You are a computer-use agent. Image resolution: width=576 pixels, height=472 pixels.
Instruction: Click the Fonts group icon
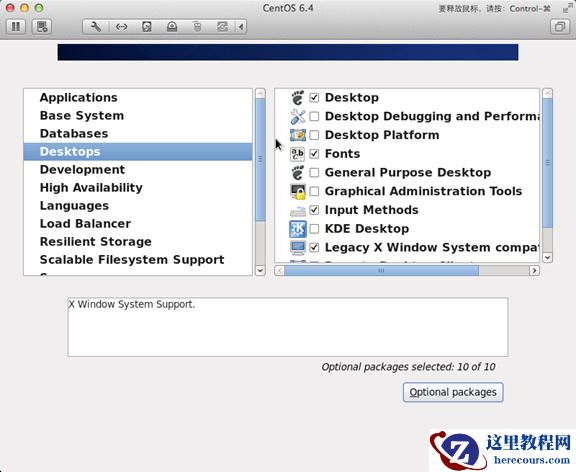(298, 154)
